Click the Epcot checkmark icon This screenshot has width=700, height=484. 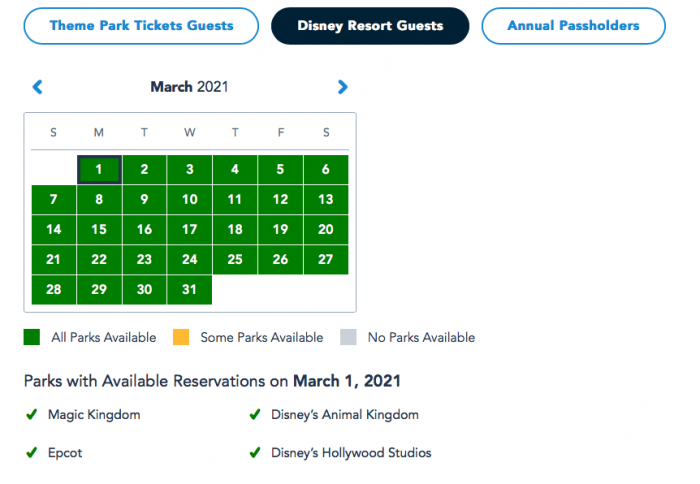coord(30,452)
